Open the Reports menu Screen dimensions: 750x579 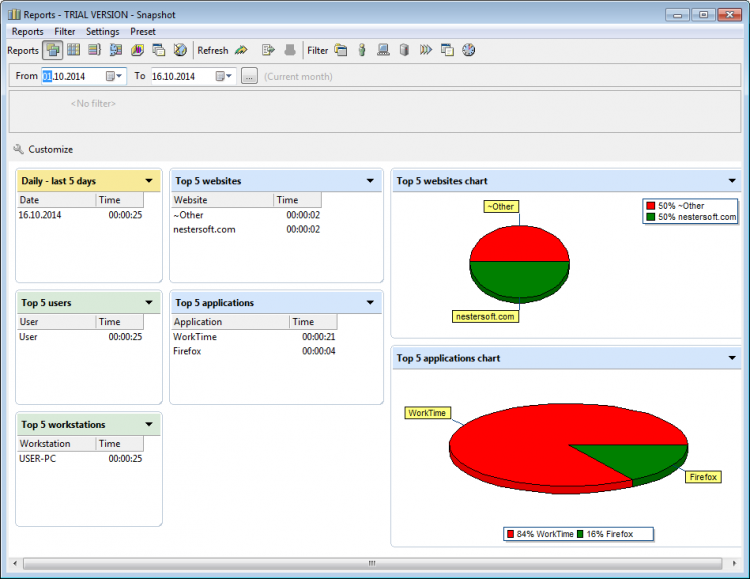coord(28,32)
